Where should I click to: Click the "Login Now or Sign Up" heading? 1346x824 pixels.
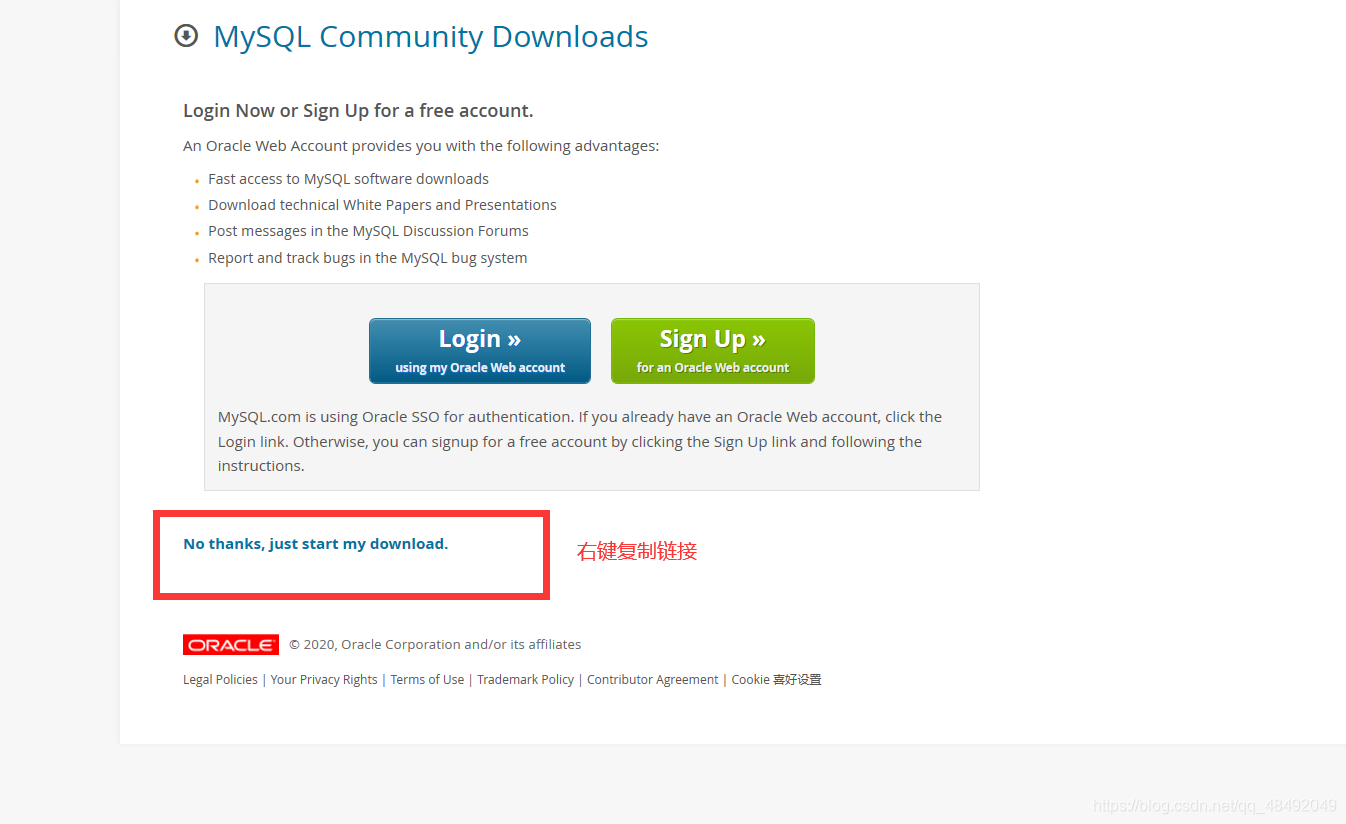pos(358,111)
